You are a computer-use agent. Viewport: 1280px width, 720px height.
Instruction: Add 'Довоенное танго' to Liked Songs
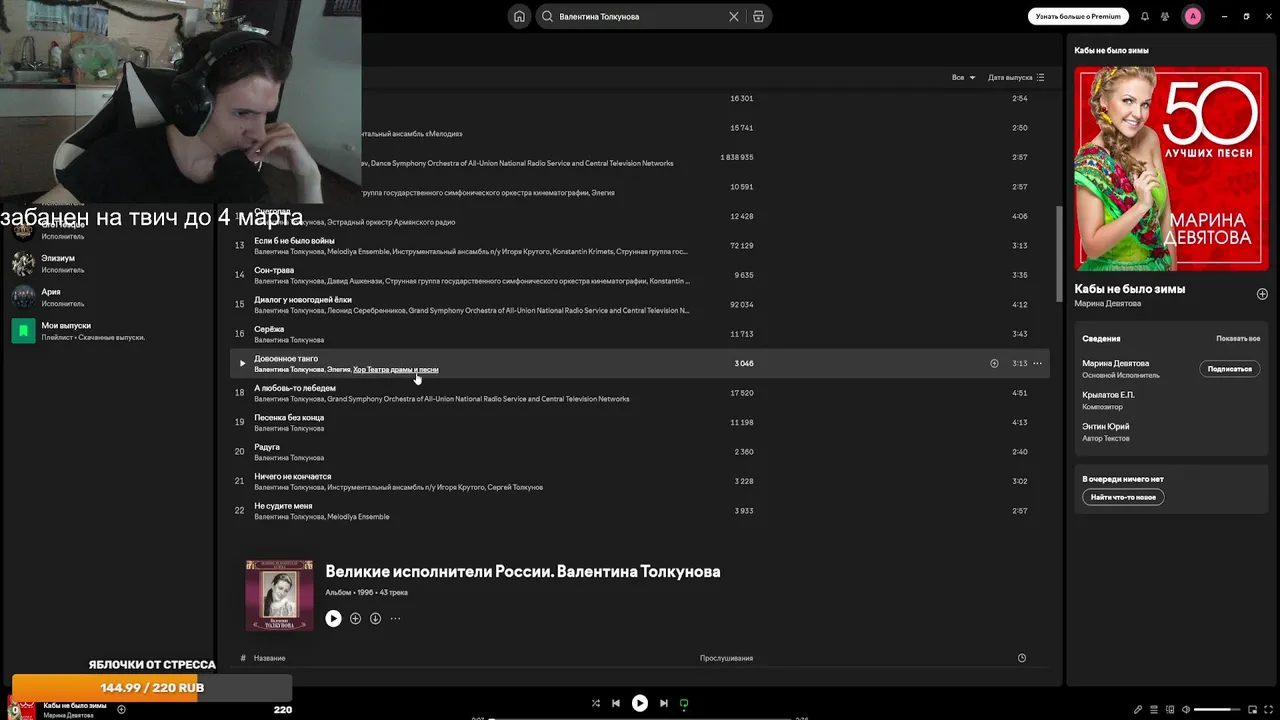994,363
